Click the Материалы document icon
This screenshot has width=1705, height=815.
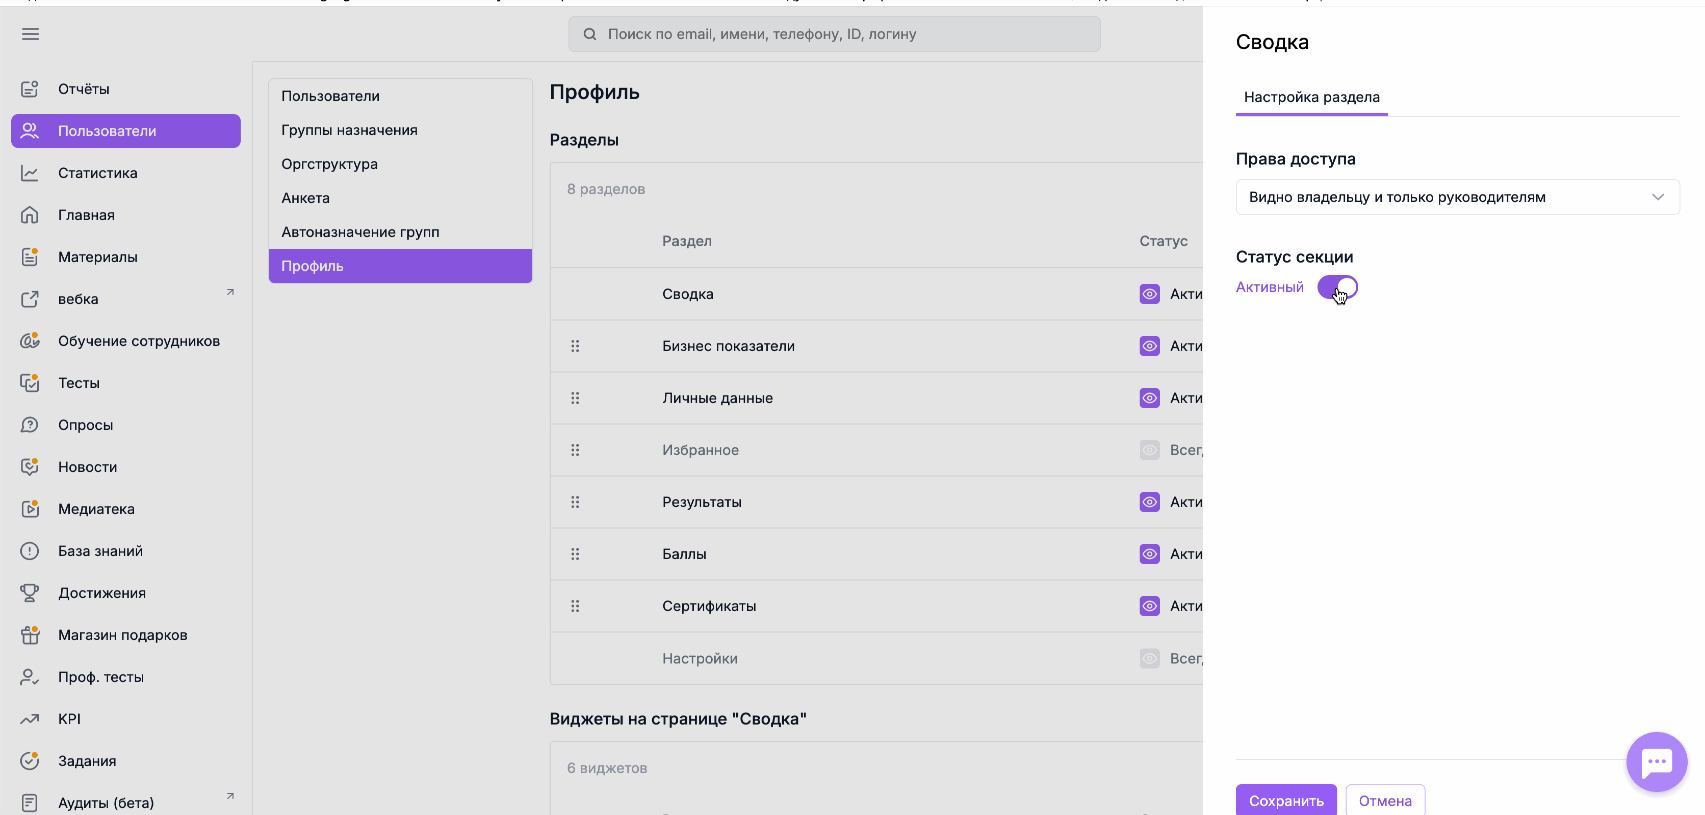pos(30,257)
